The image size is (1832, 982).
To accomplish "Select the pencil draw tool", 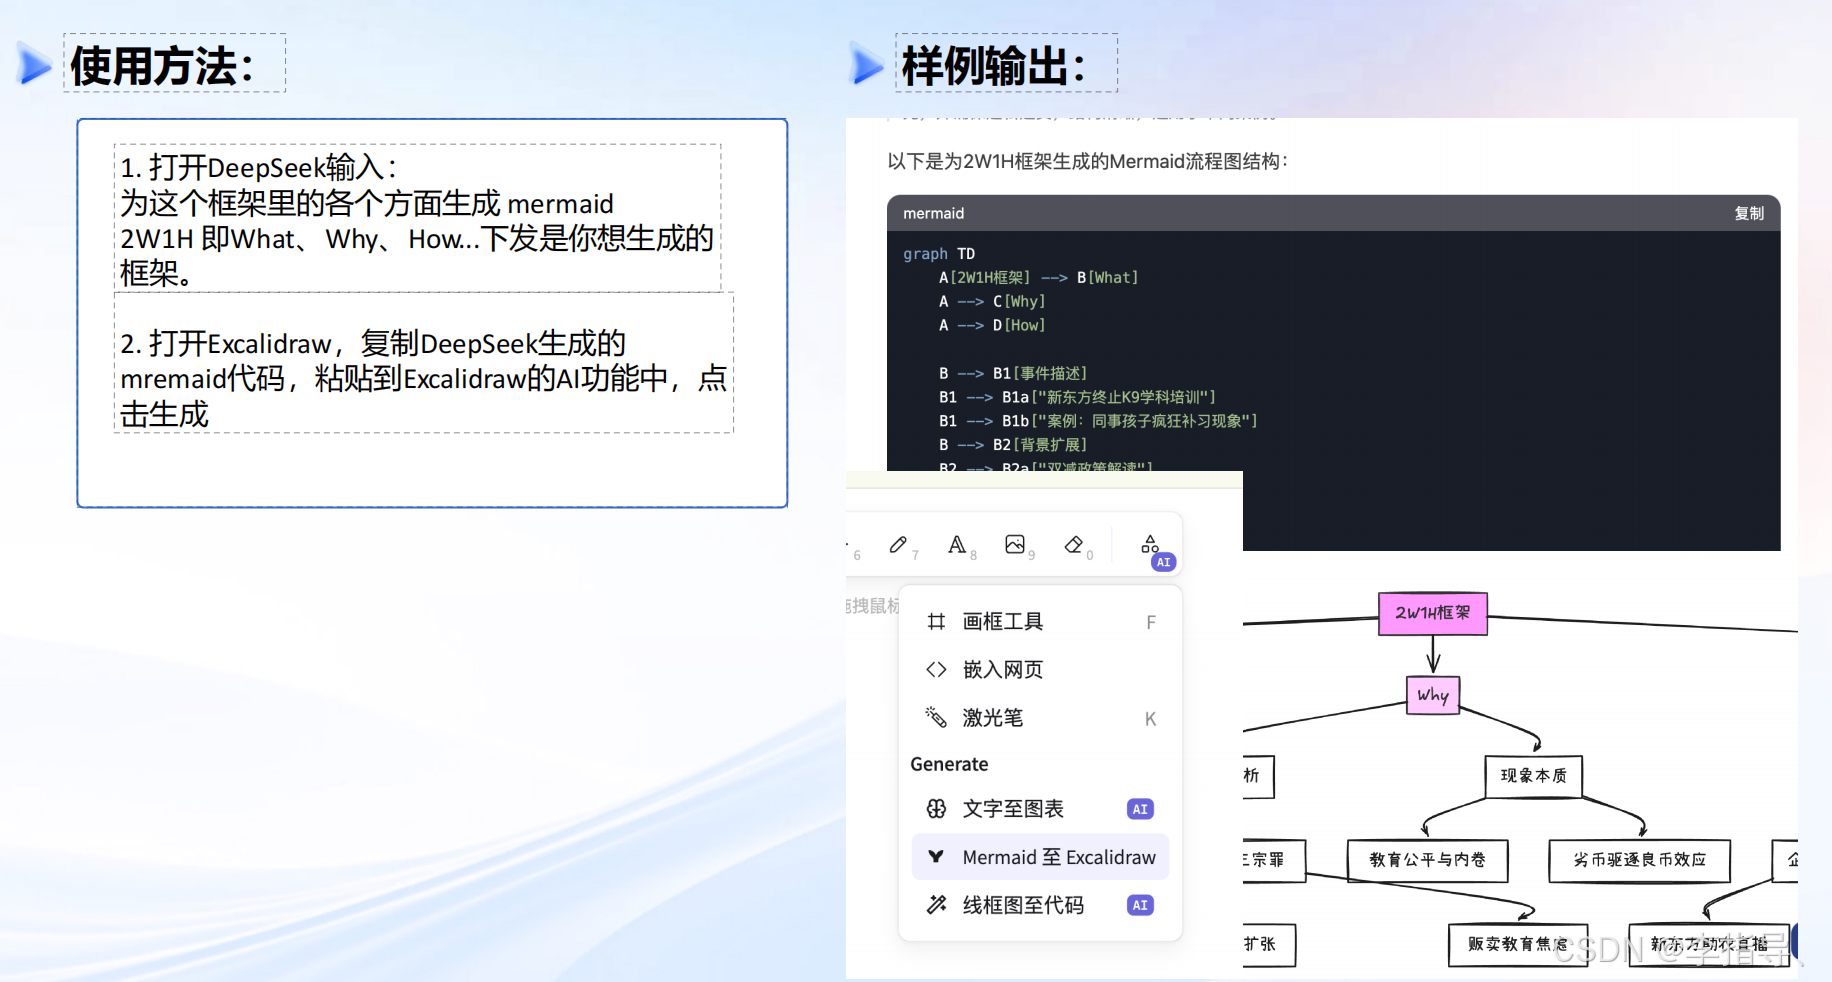I will click(x=898, y=545).
